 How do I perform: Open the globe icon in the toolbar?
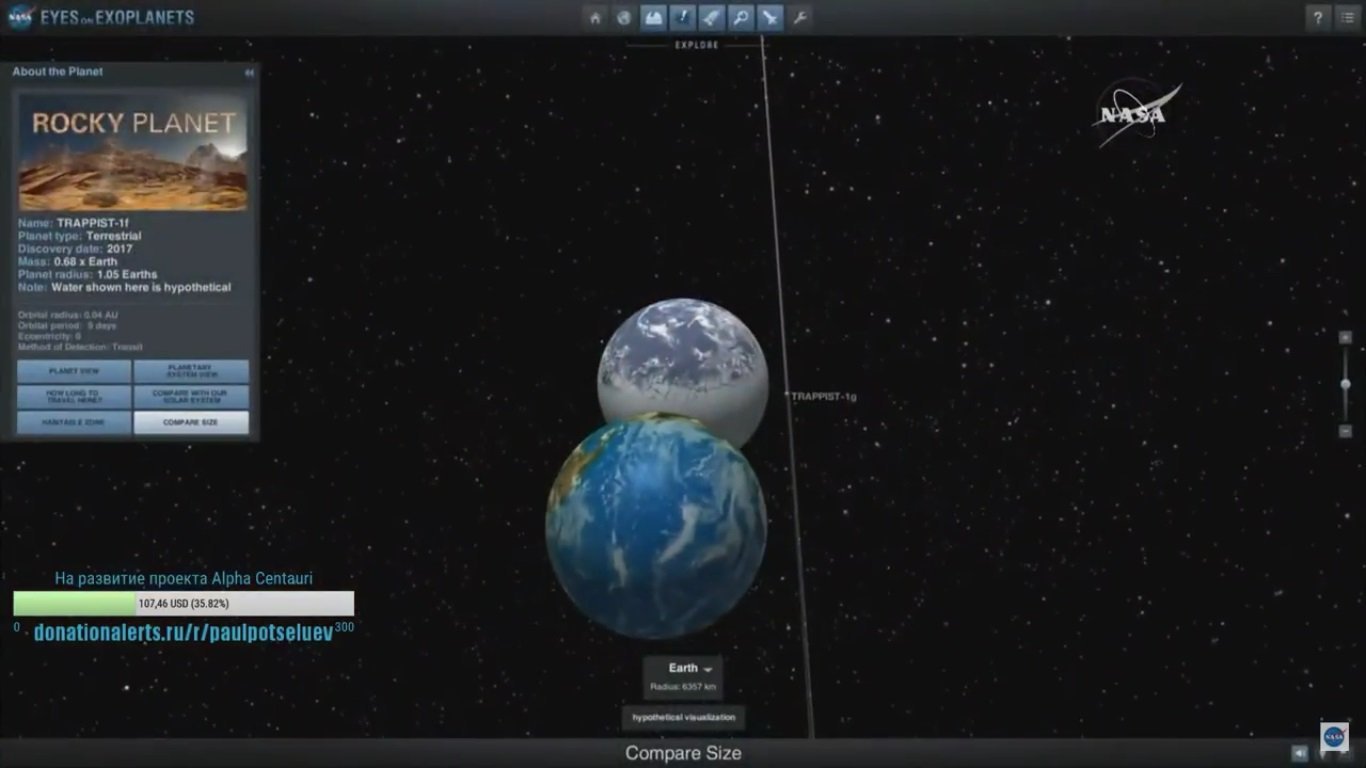click(x=624, y=18)
